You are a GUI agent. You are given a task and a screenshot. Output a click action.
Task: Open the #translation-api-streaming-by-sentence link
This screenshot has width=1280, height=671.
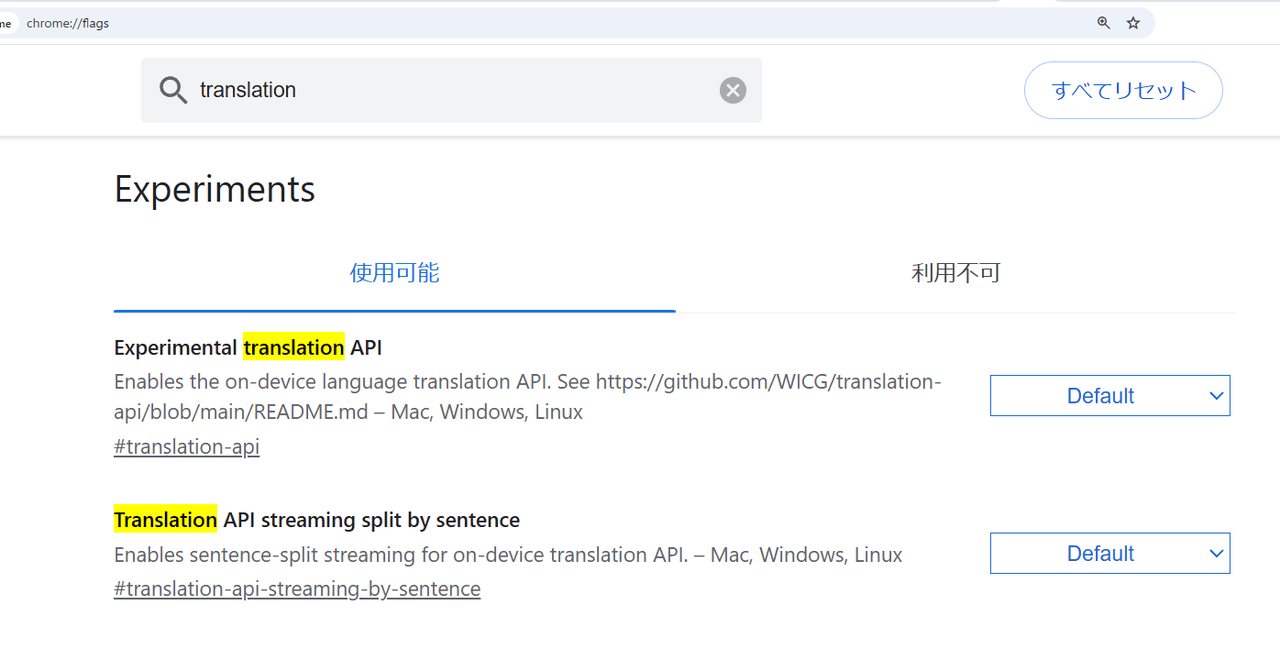[x=297, y=588]
